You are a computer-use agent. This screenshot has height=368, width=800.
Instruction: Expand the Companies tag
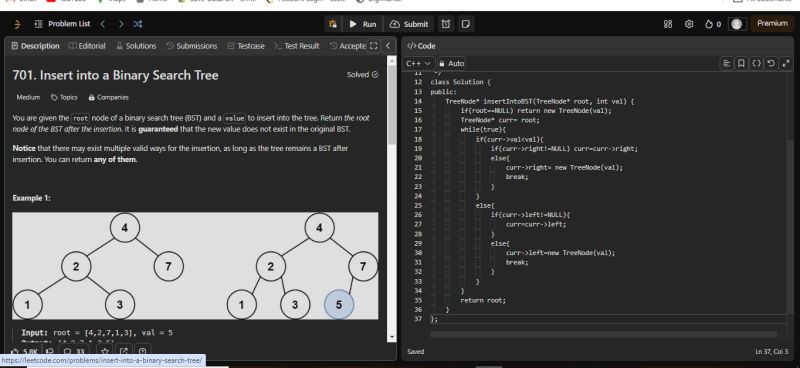[108, 97]
